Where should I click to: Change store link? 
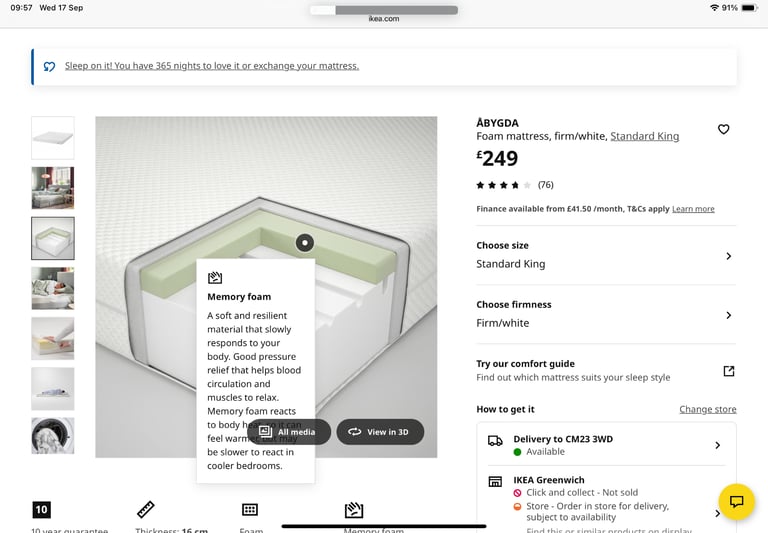(708, 409)
